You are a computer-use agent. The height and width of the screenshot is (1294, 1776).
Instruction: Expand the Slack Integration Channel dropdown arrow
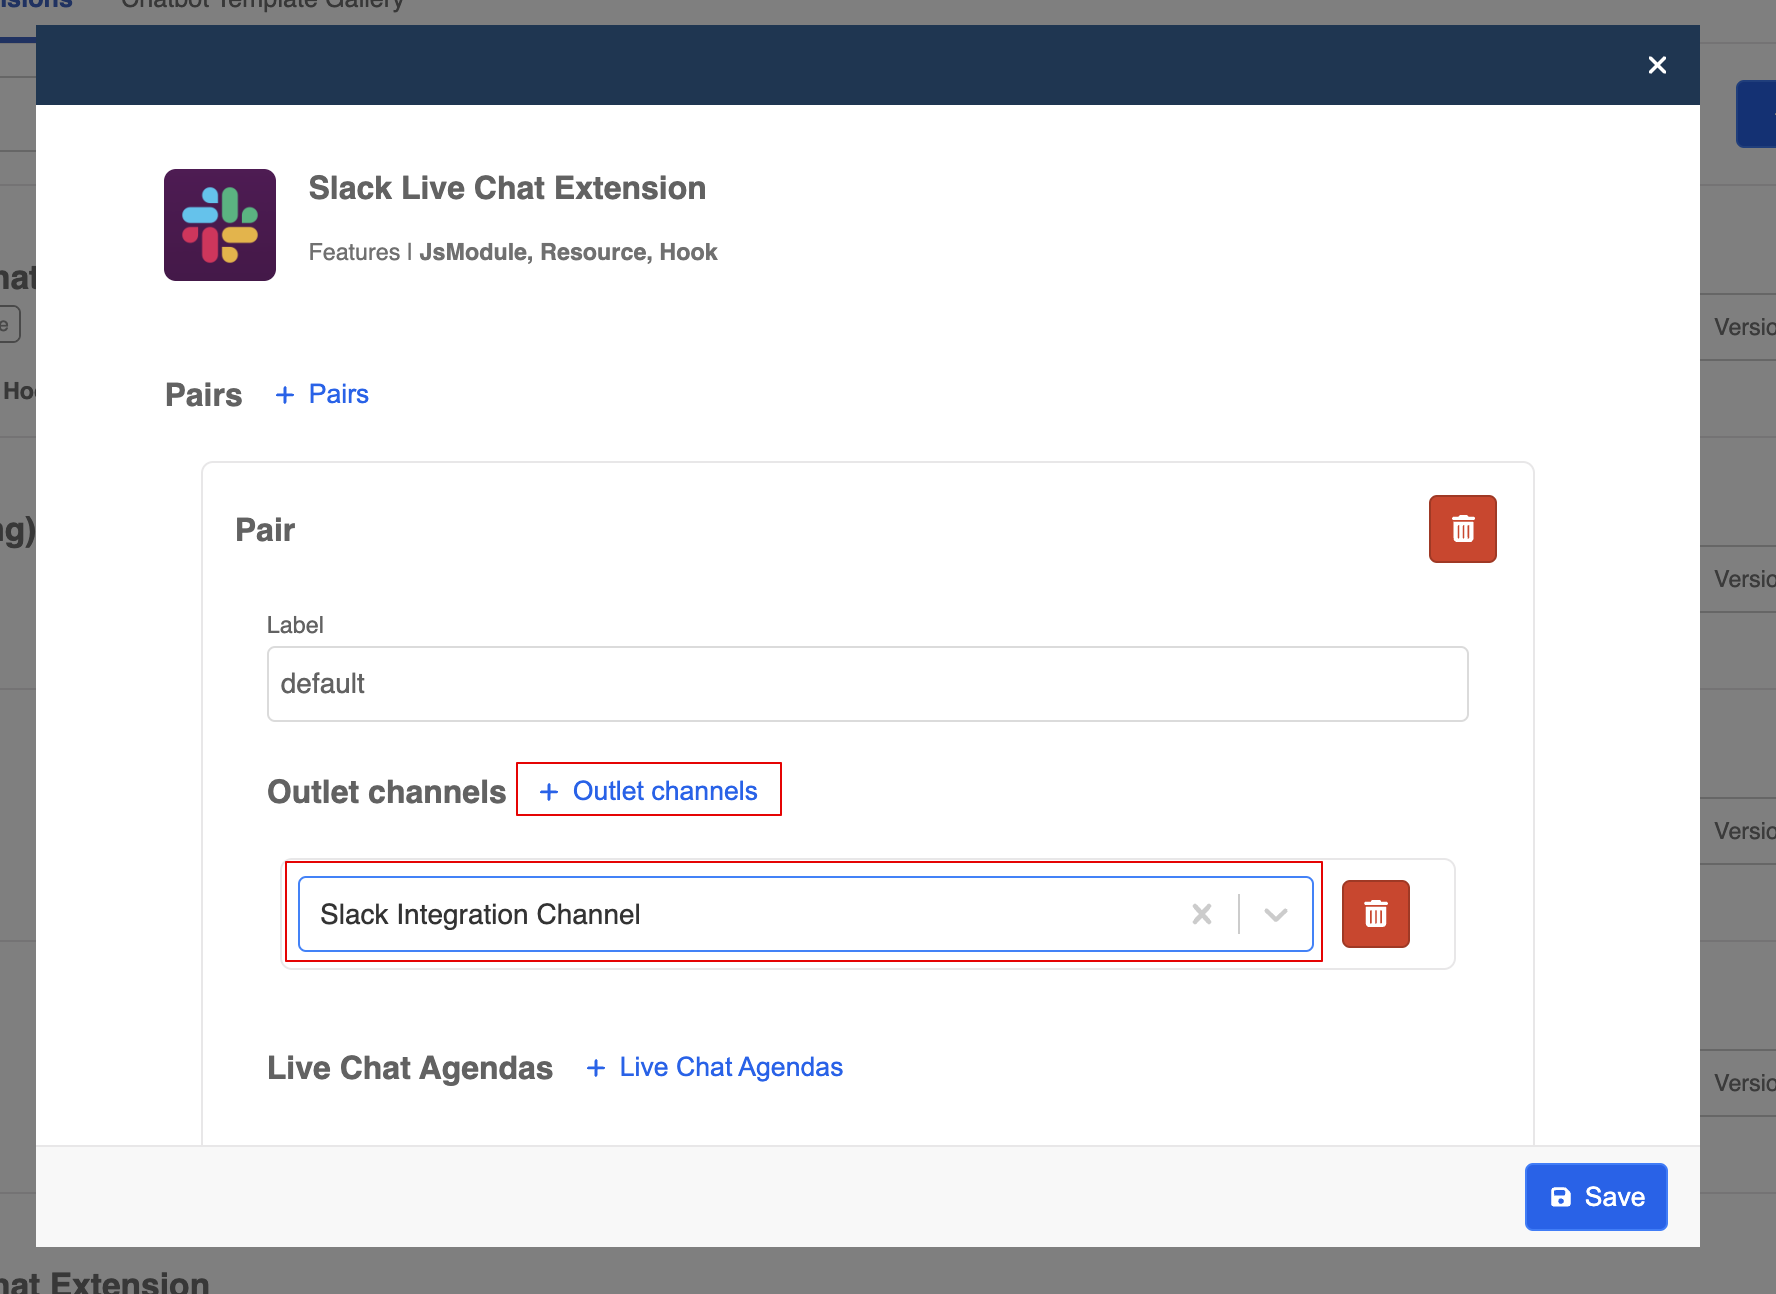(1275, 914)
